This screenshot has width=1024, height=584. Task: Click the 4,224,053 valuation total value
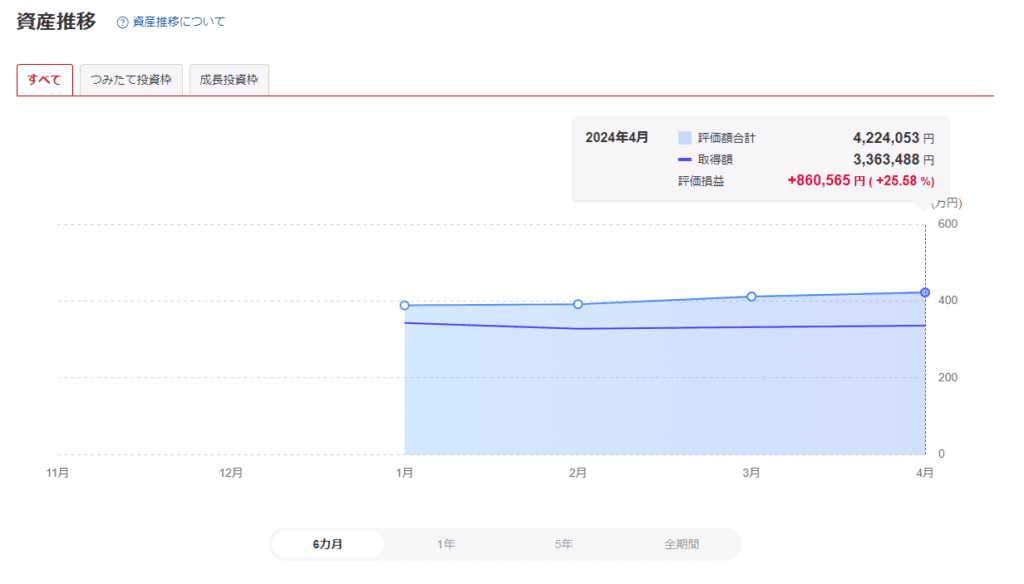click(886, 138)
